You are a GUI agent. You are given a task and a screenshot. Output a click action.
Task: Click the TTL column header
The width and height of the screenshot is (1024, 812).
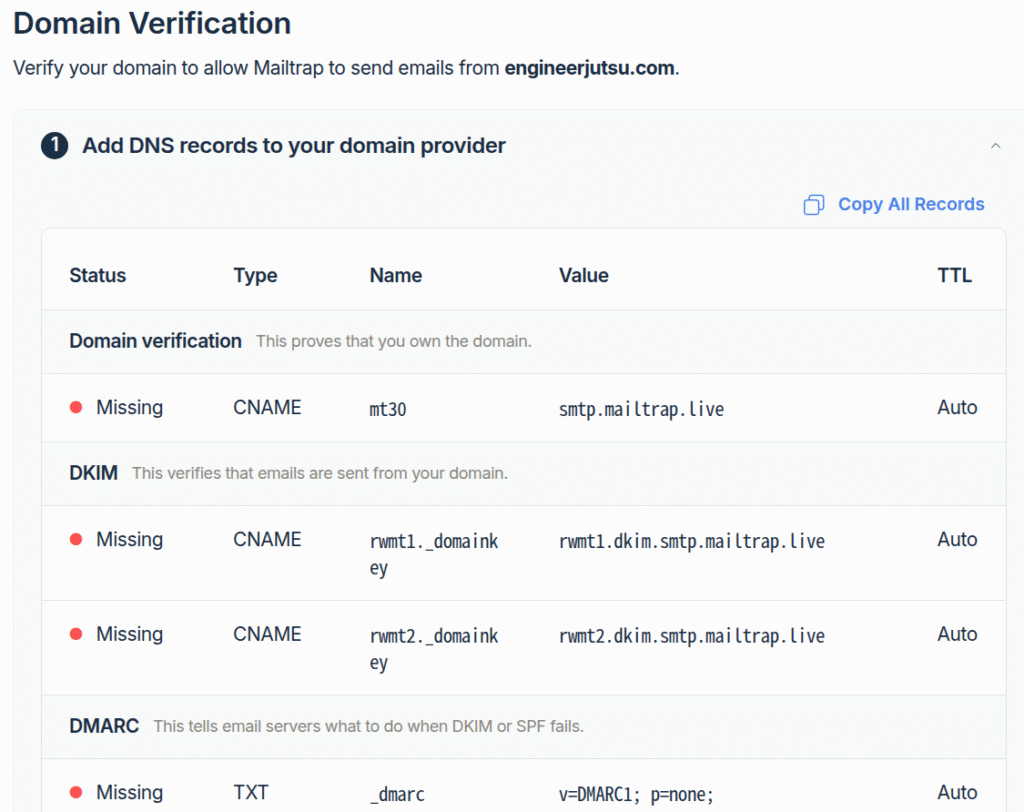(954, 275)
